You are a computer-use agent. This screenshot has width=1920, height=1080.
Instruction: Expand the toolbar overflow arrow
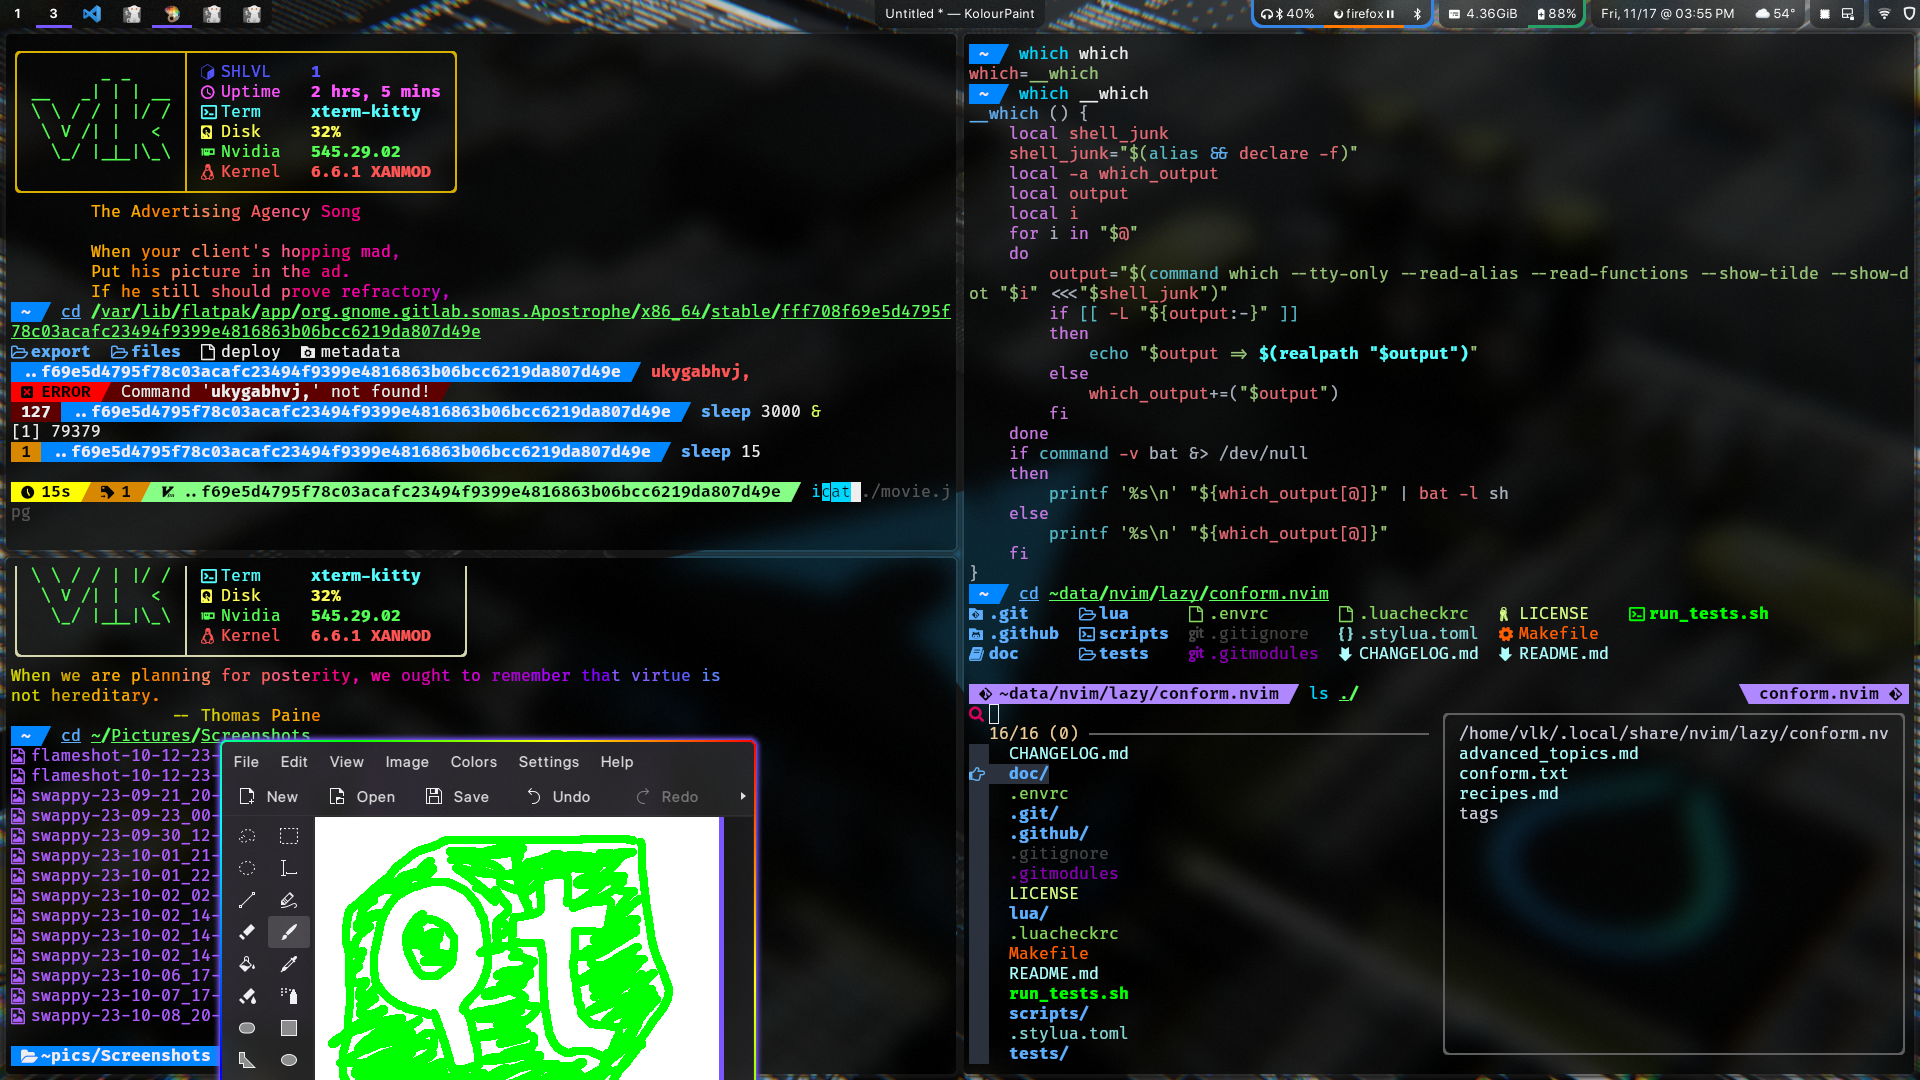coord(742,797)
